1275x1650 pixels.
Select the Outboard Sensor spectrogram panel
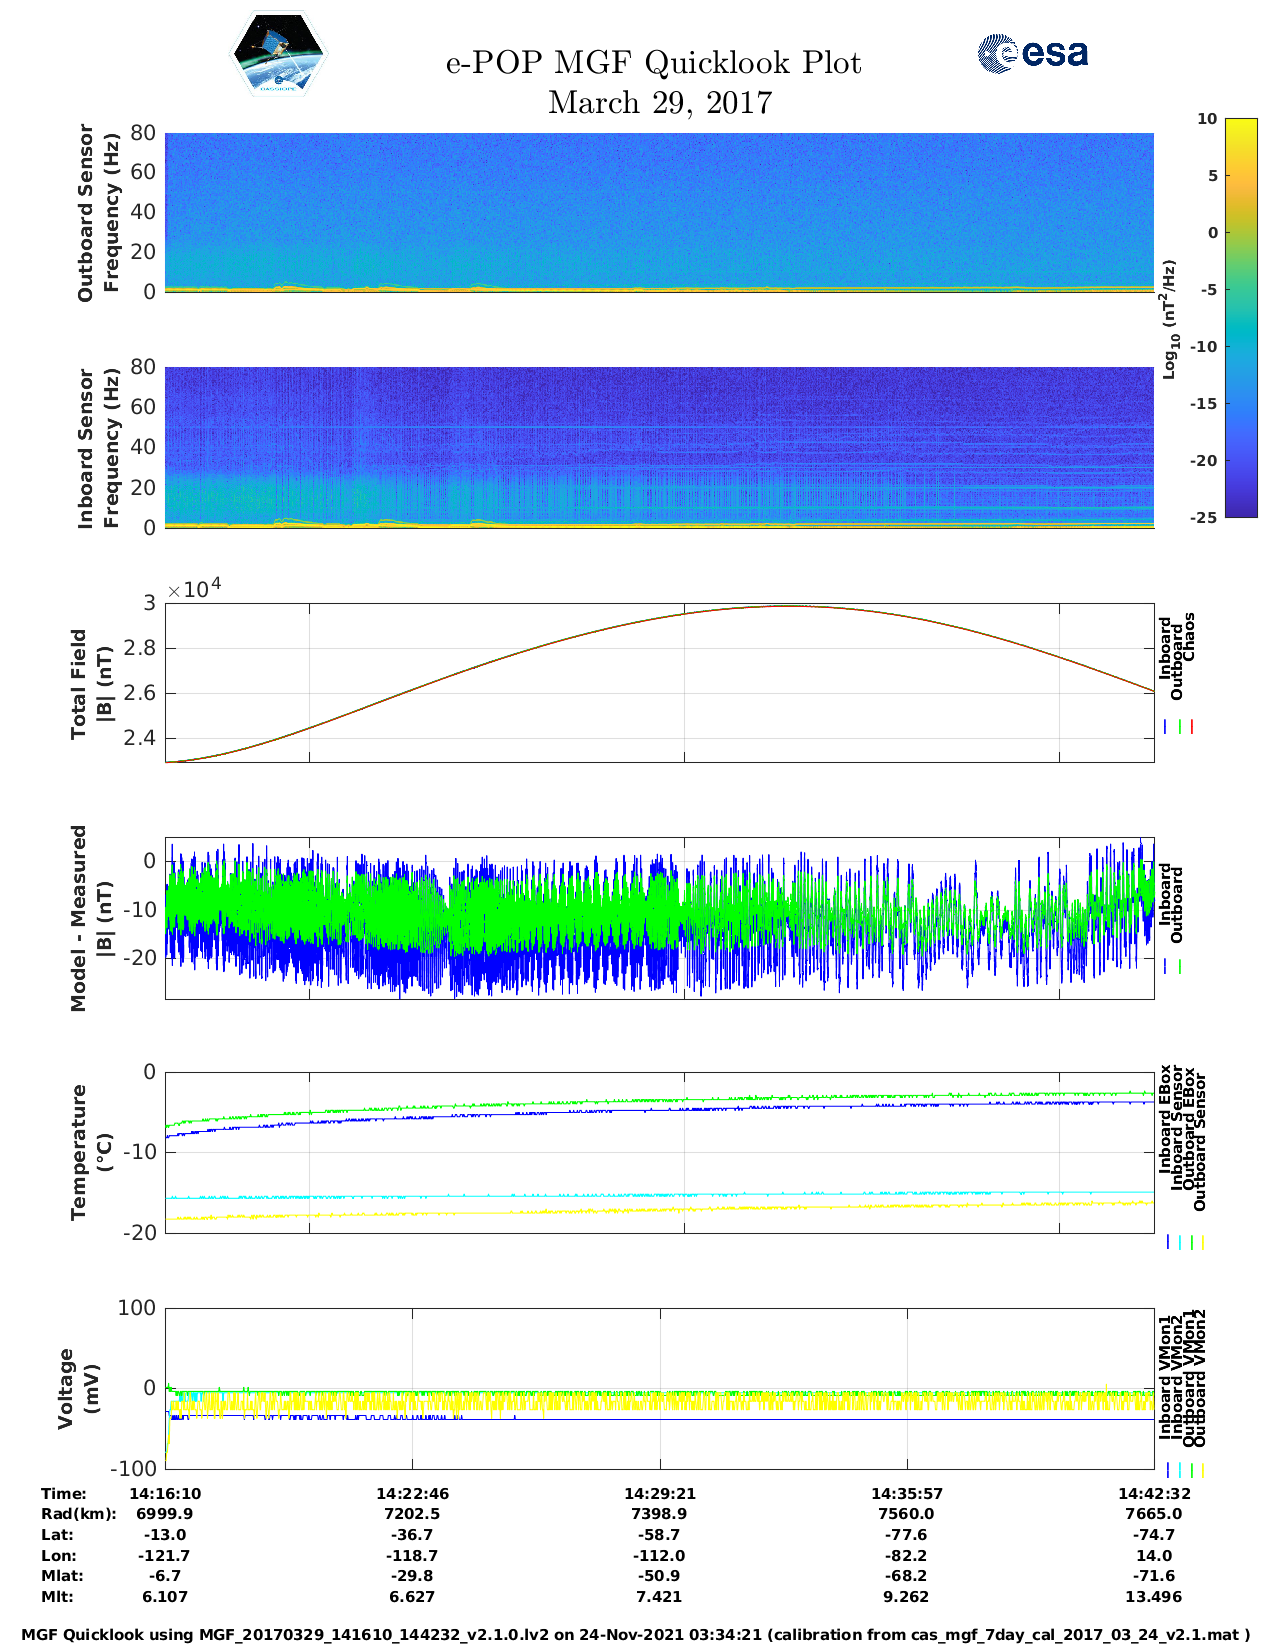coord(659,211)
